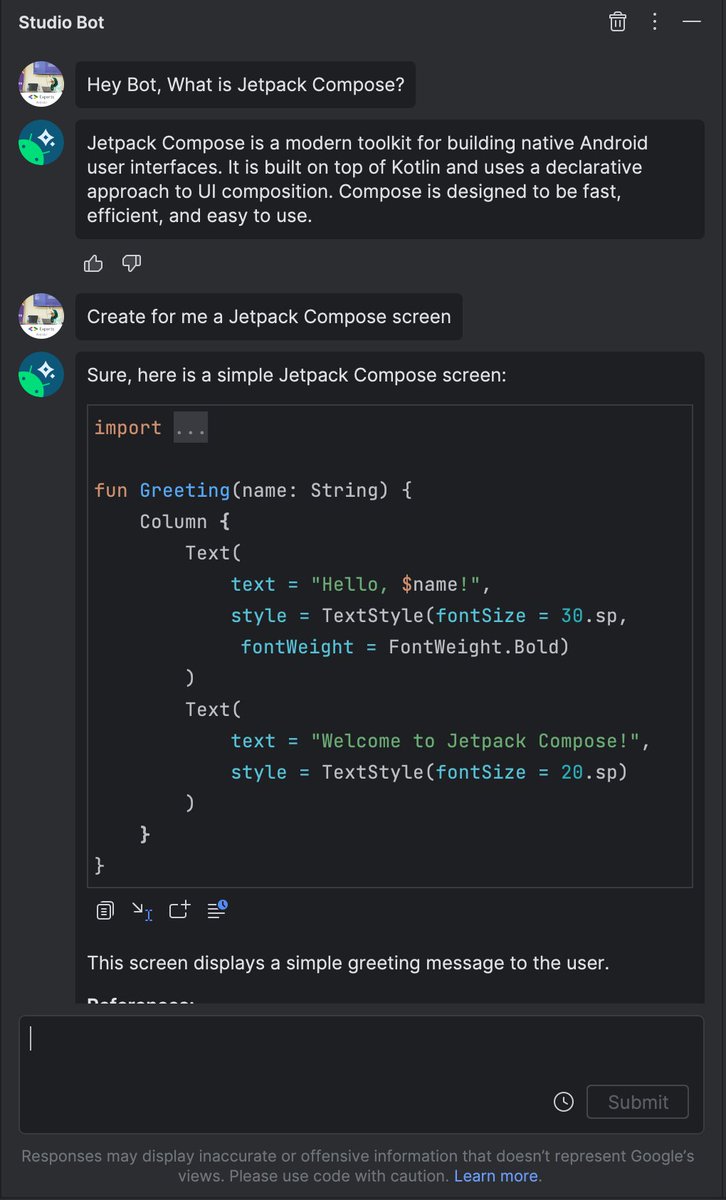Open the Learn more link
The image size is (726, 1200).
click(x=497, y=1176)
